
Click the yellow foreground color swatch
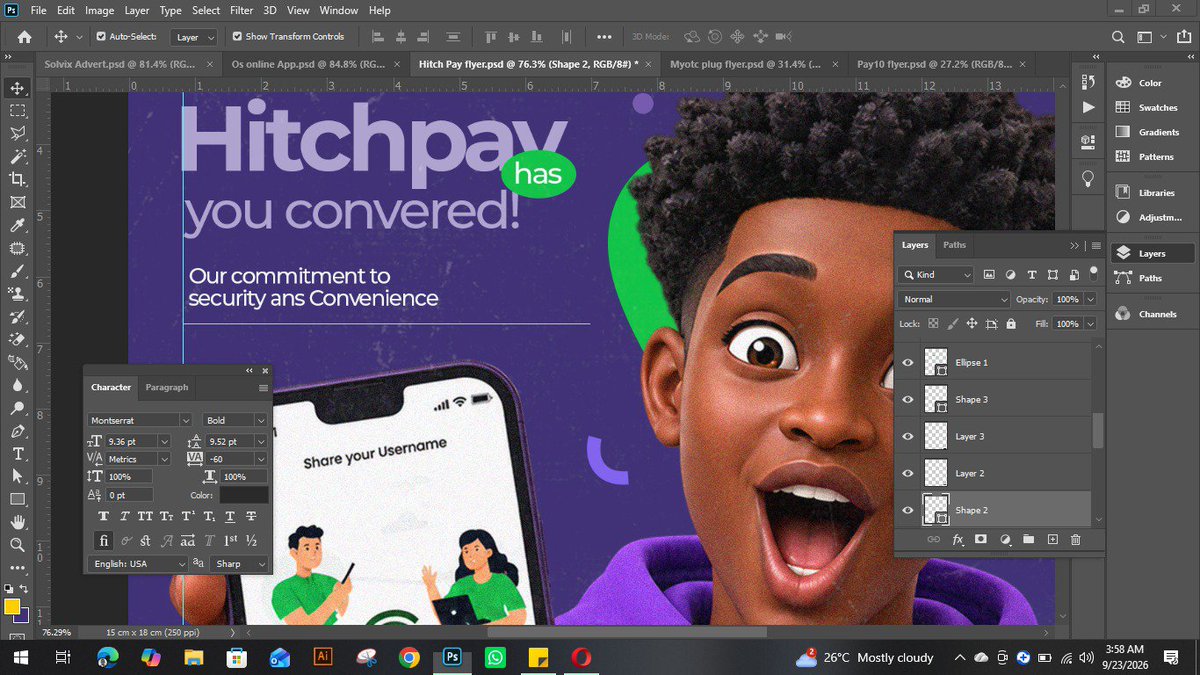(12, 606)
